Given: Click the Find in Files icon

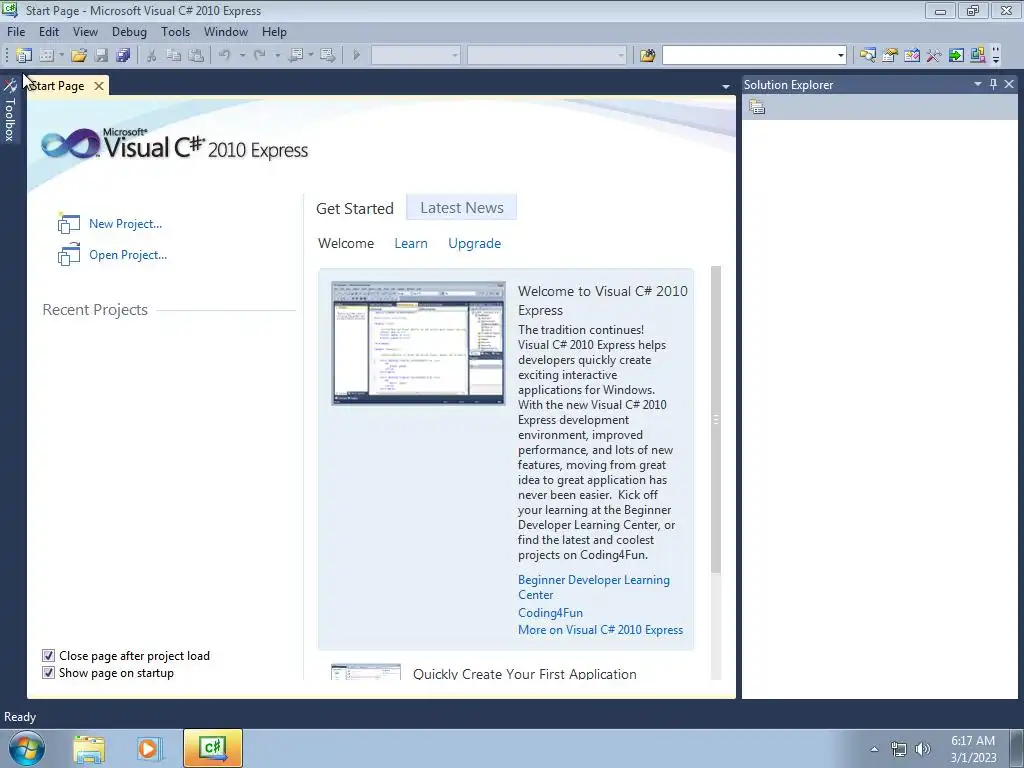Looking at the screenshot, I should click(x=647, y=56).
